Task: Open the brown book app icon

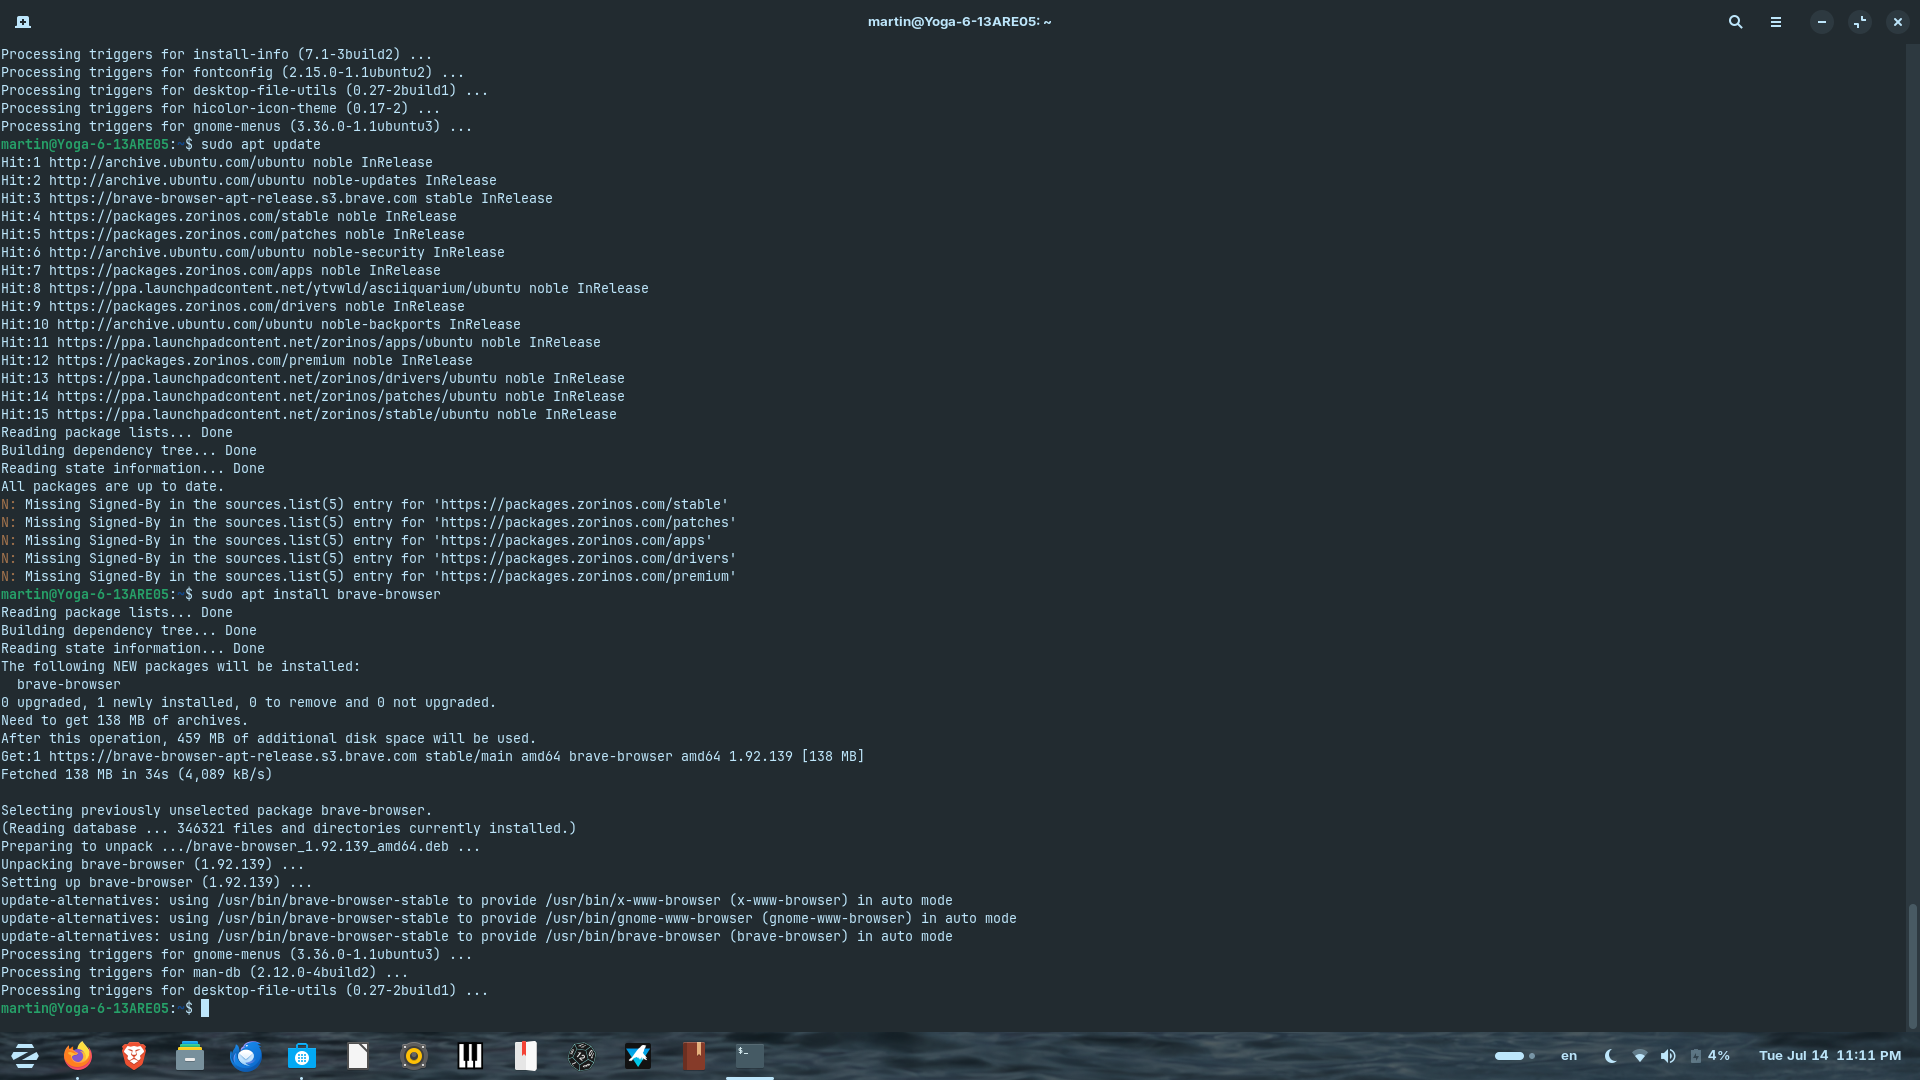Action: point(694,1055)
